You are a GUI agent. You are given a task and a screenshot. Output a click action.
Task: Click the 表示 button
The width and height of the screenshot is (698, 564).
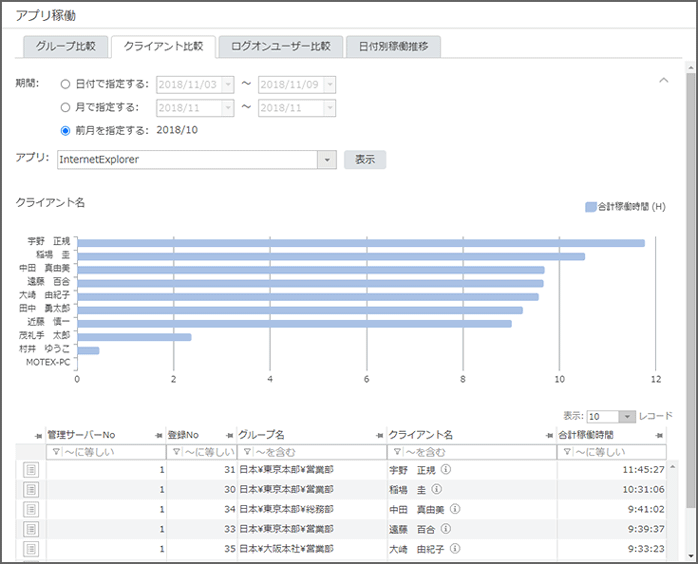(365, 159)
